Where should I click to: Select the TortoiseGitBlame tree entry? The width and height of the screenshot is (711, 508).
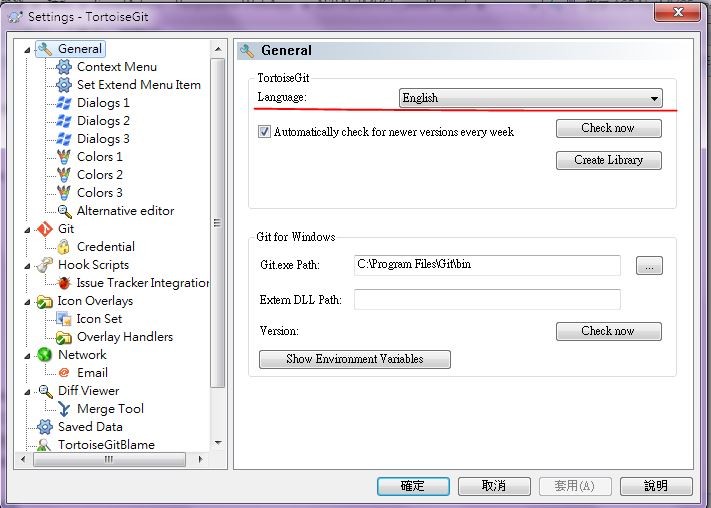106,444
